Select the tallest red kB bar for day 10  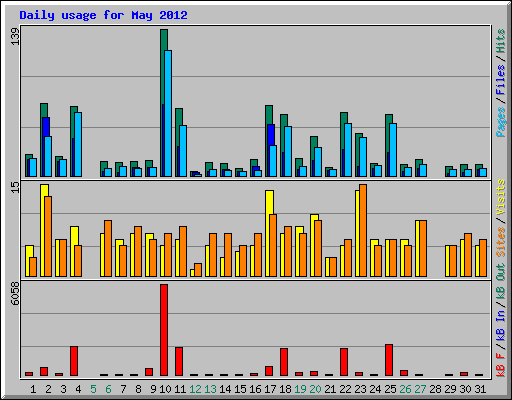tap(164, 330)
